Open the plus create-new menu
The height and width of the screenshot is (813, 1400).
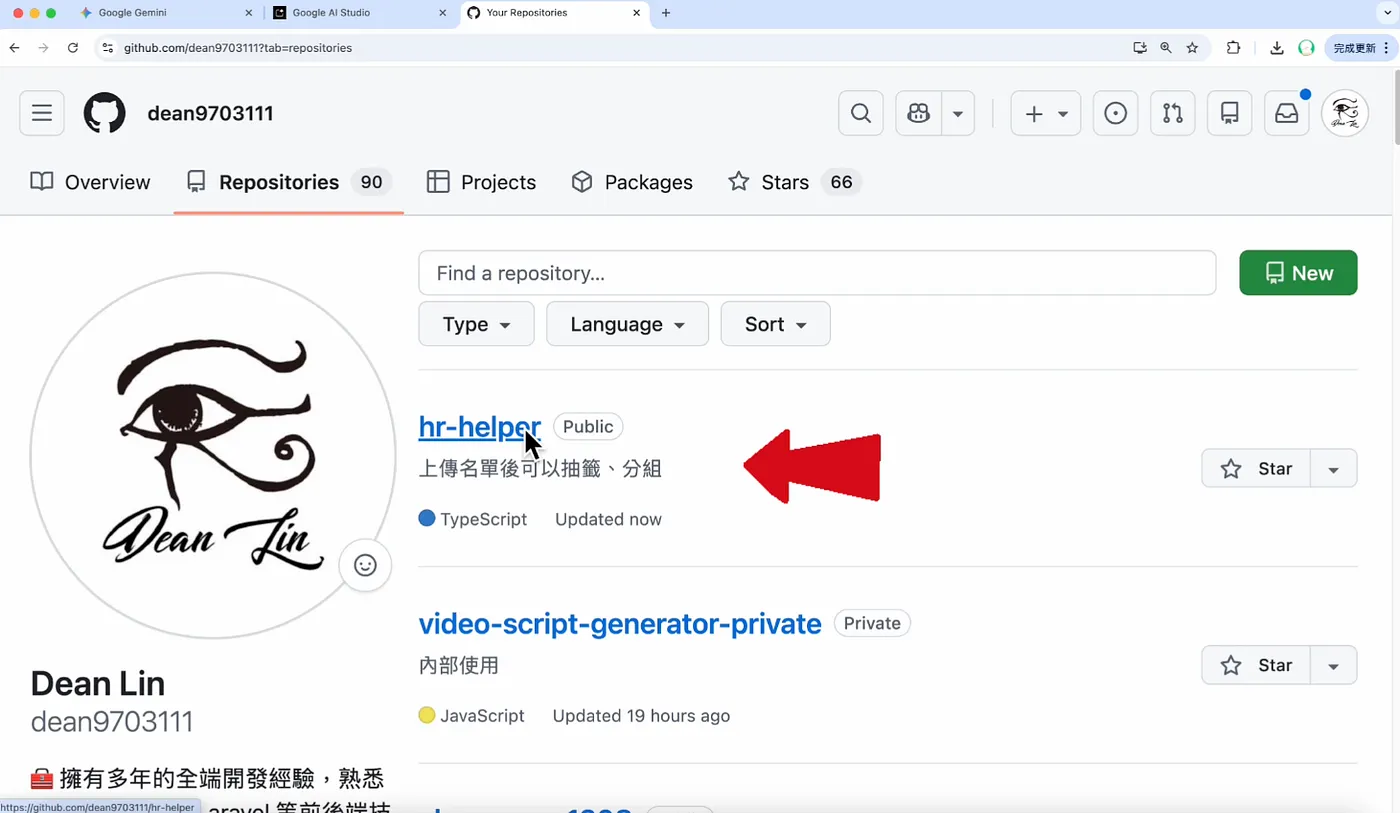(1045, 113)
